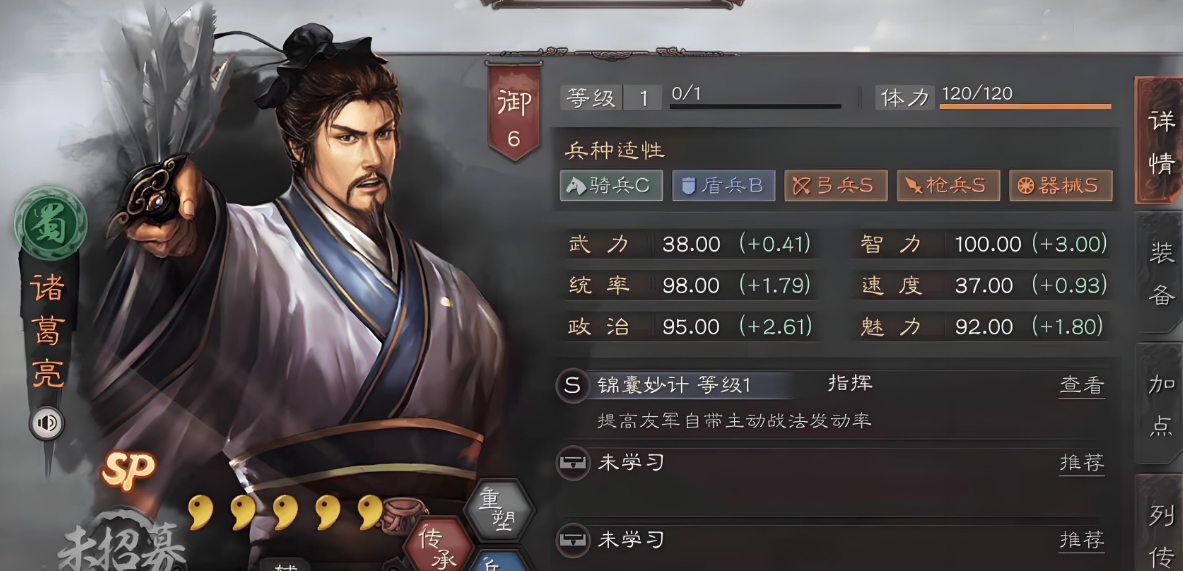Choose the 弓兵S troop aptitude tag
Viewport: 1183px width, 571px height.
[836, 186]
